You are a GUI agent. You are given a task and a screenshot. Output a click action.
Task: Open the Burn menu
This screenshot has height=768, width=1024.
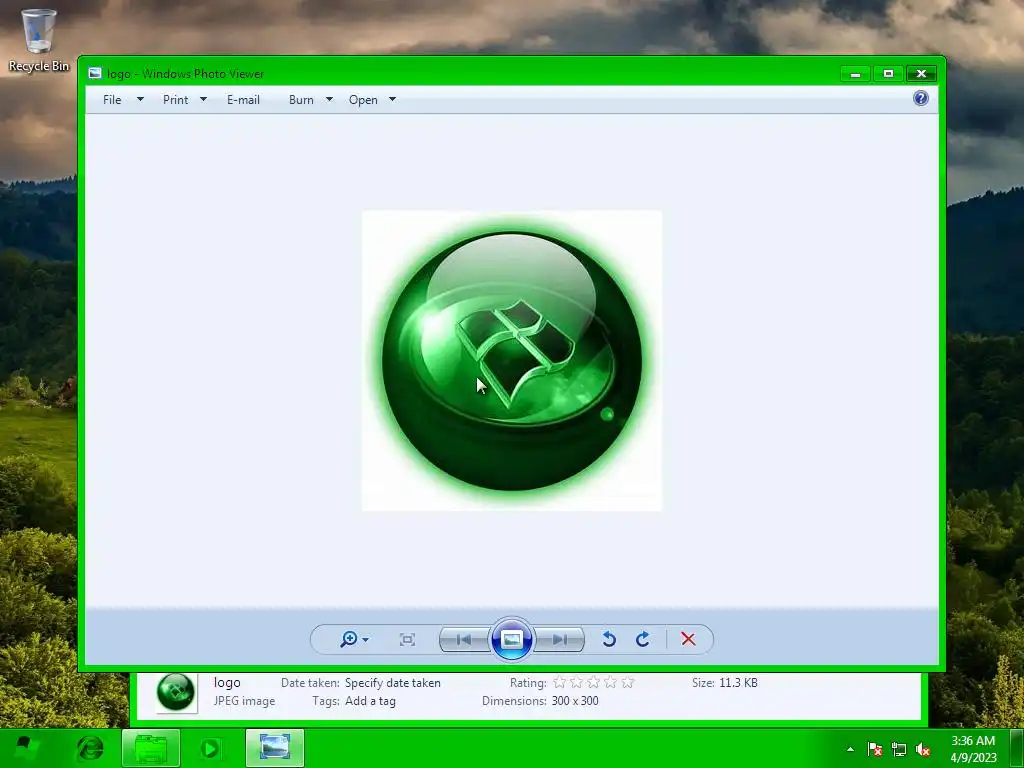[x=301, y=99]
